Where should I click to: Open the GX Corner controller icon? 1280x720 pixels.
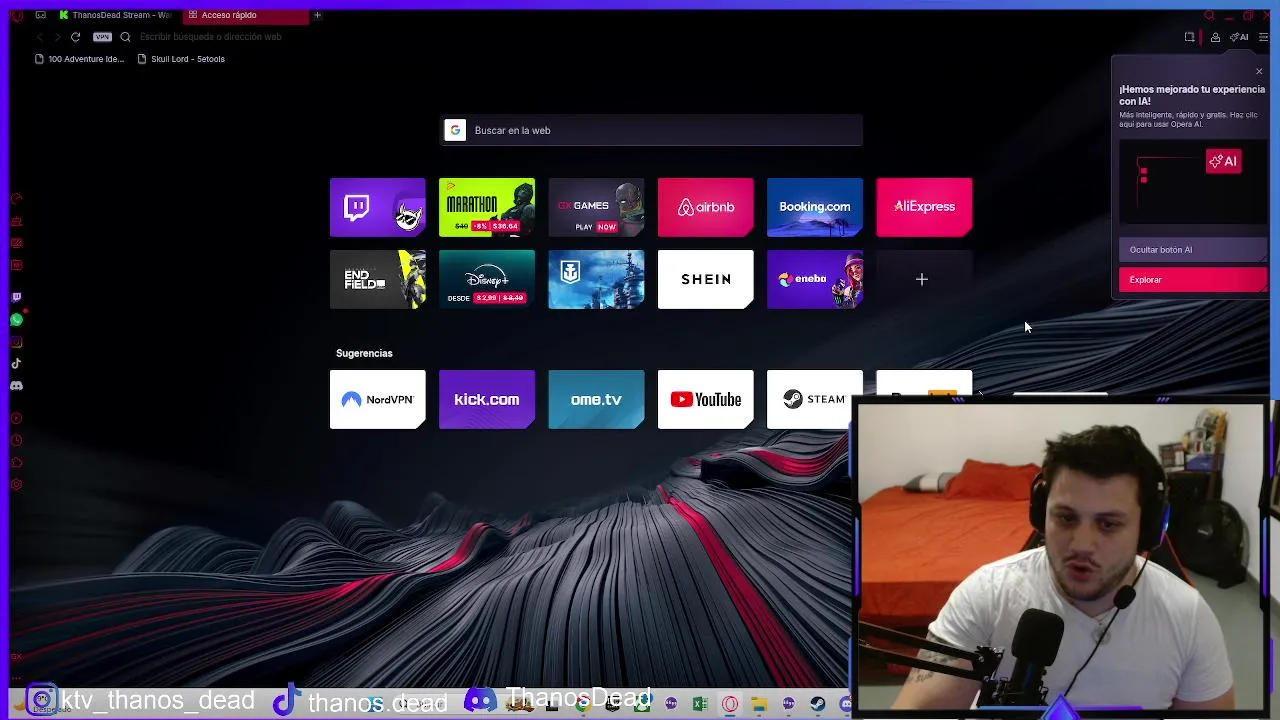point(40,15)
